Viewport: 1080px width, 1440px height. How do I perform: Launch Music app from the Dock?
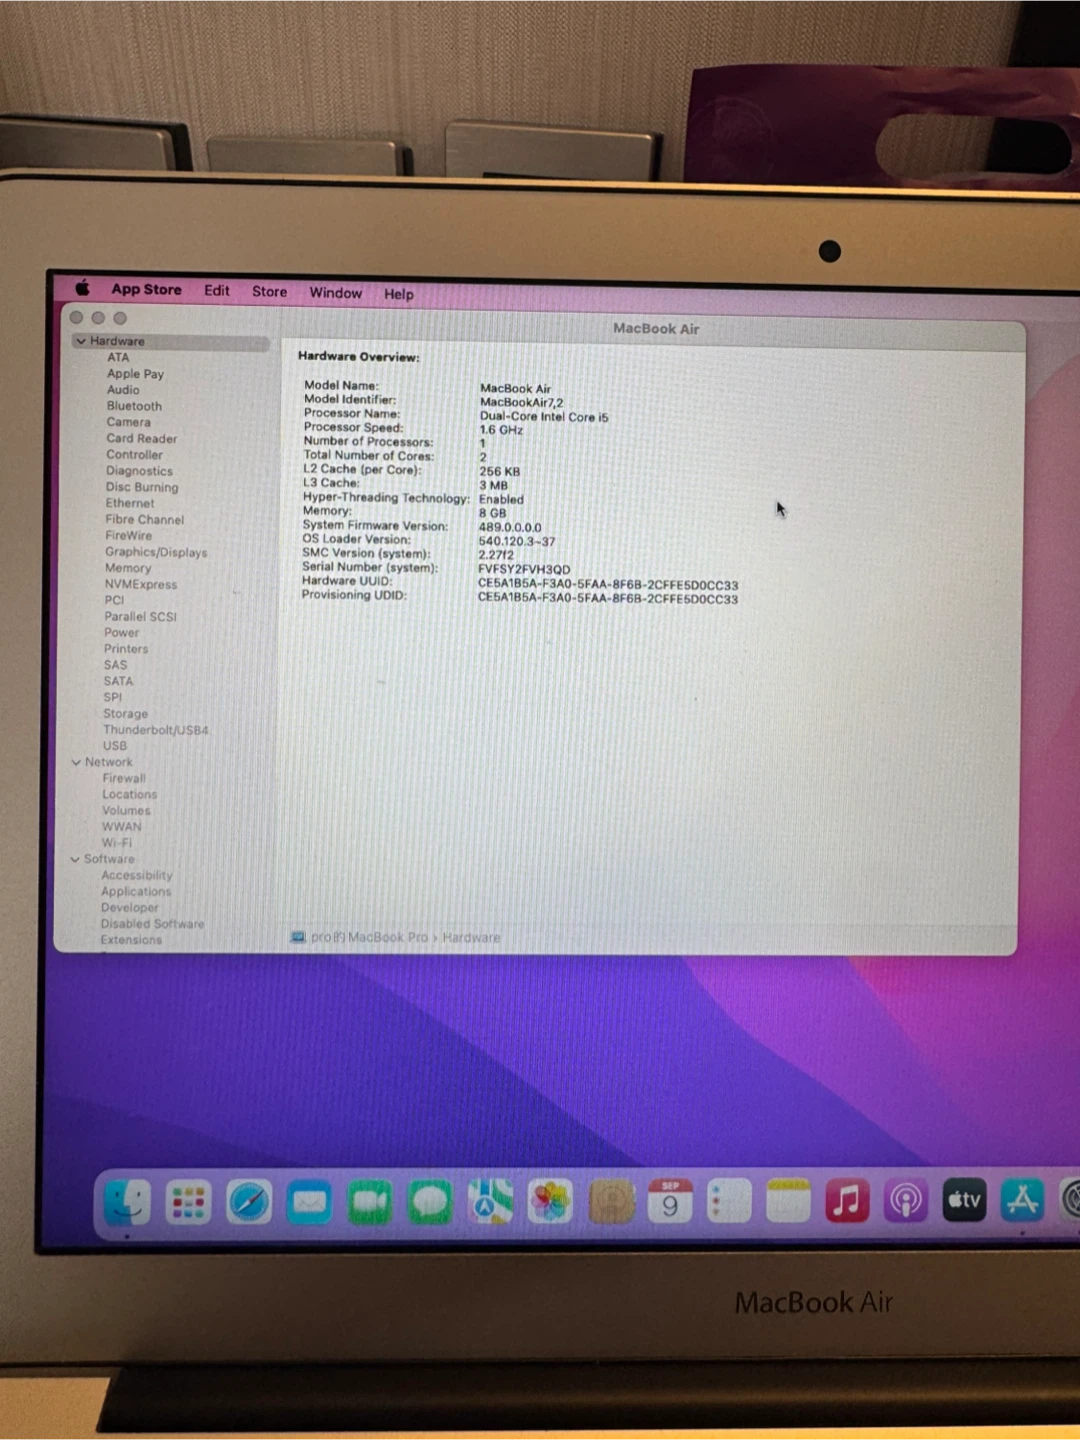tap(847, 1200)
